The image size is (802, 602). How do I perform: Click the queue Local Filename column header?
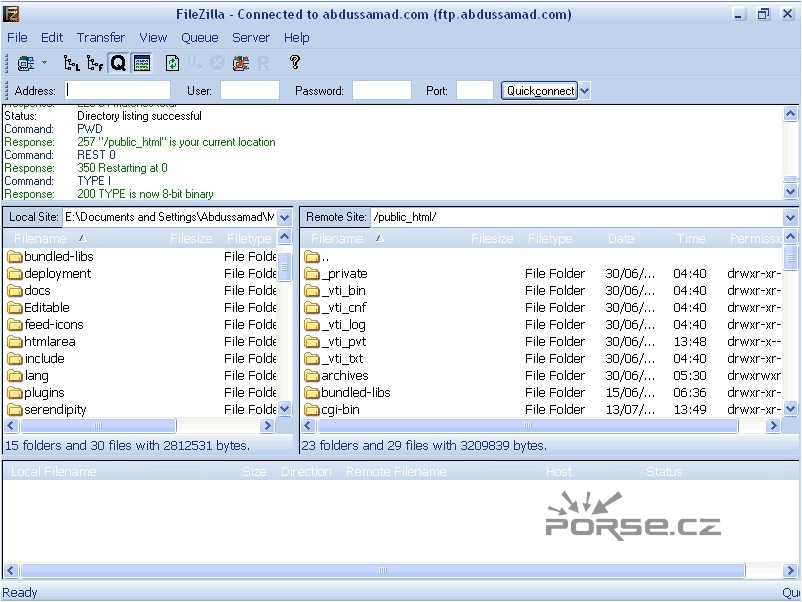point(54,472)
